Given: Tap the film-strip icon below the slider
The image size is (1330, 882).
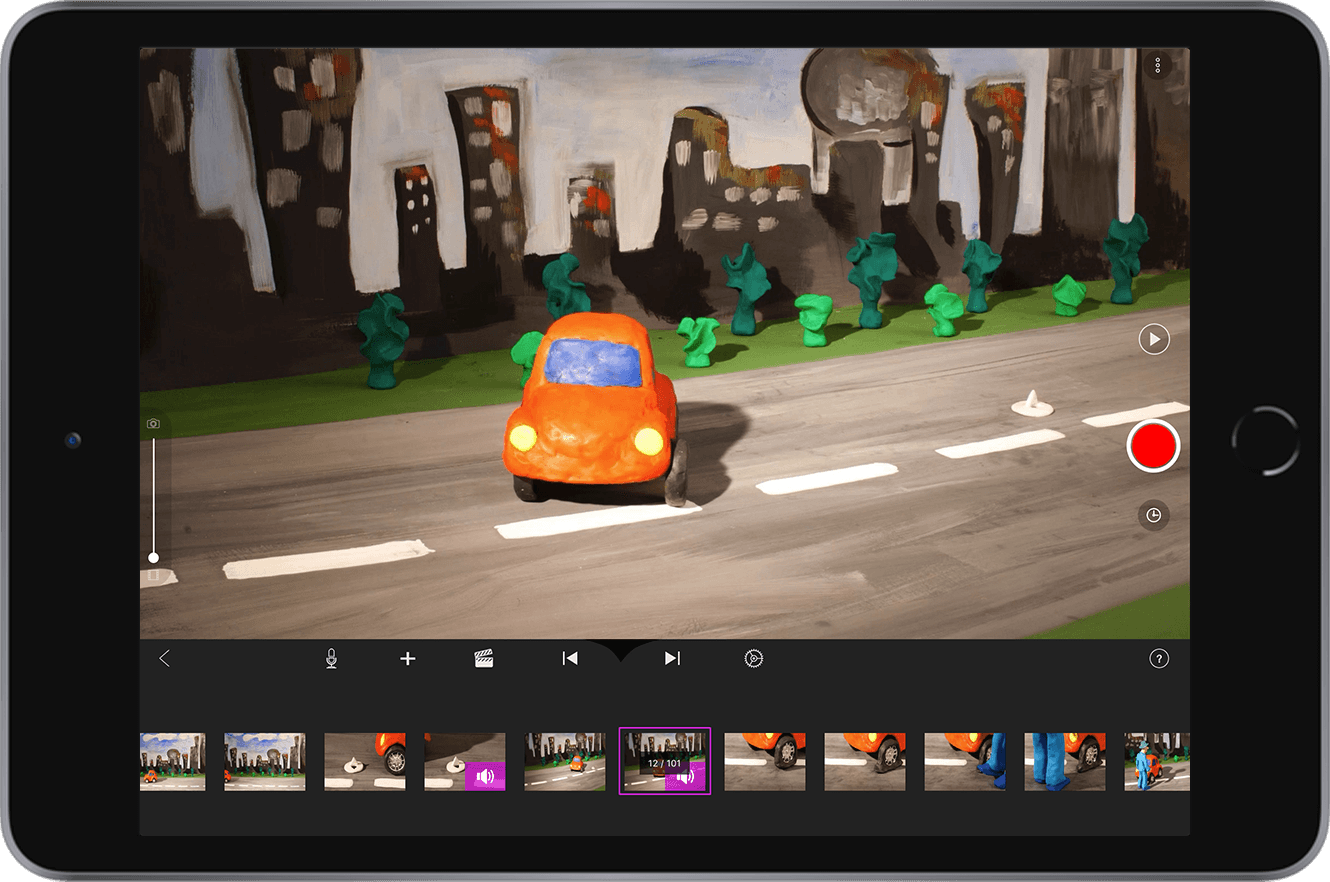Looking at the screenshot, I should point(153,576).
